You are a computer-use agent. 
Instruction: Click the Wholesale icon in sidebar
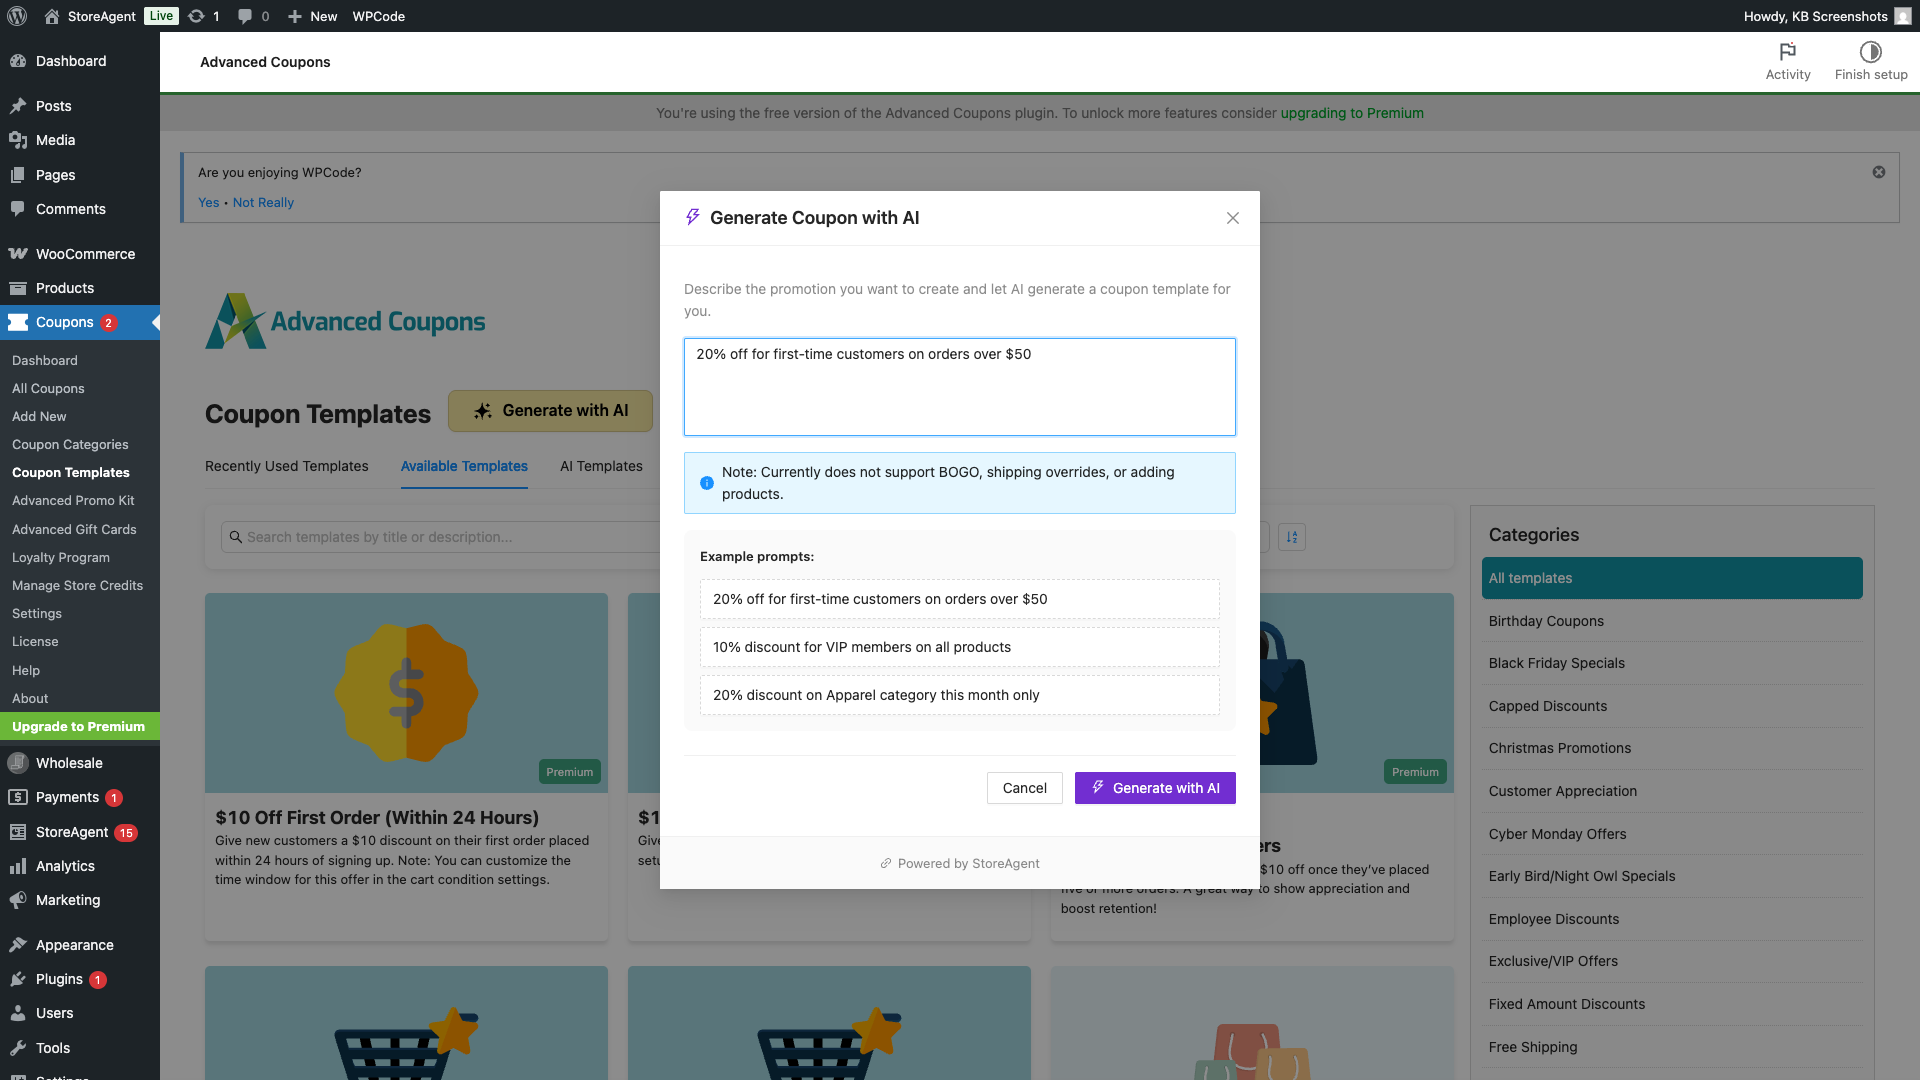18,763
